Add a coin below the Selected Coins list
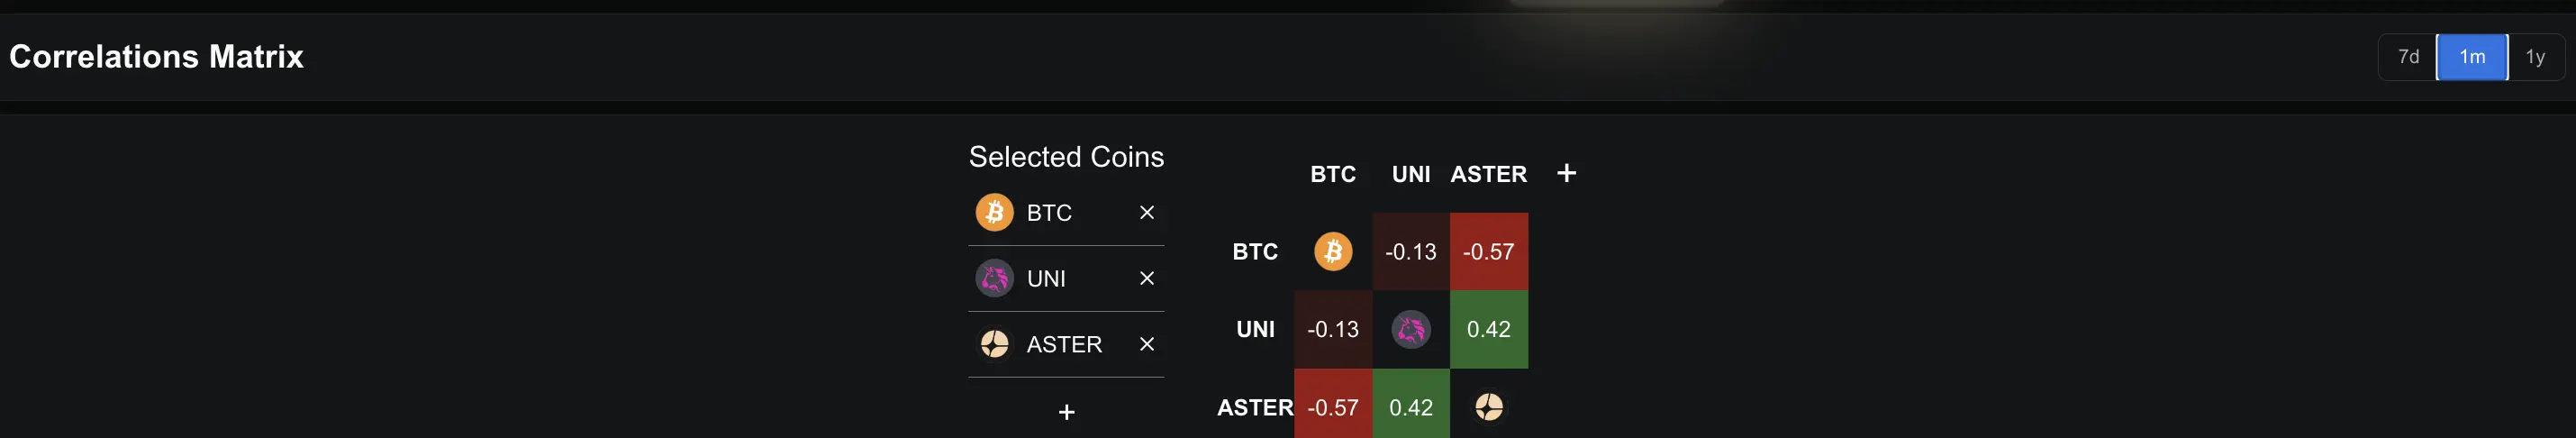Image resolution: width=2576 pixels, height=438 pixels. point(1066,412)
